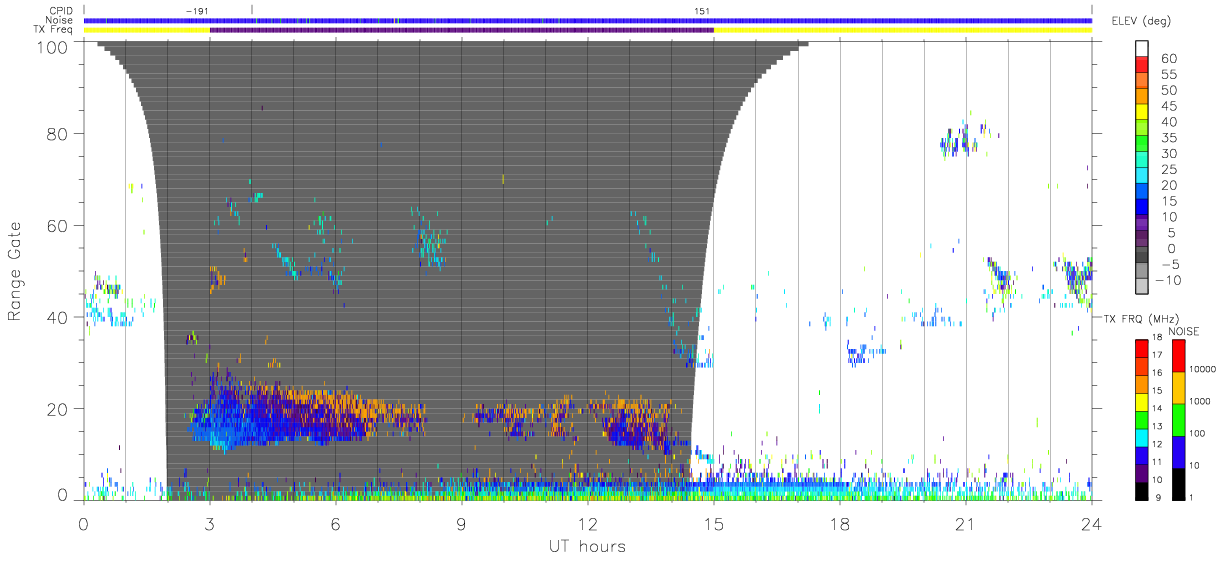Click the 'TX Freq' row label
This screenshot has width=1228, height=567.
point(55,30)
